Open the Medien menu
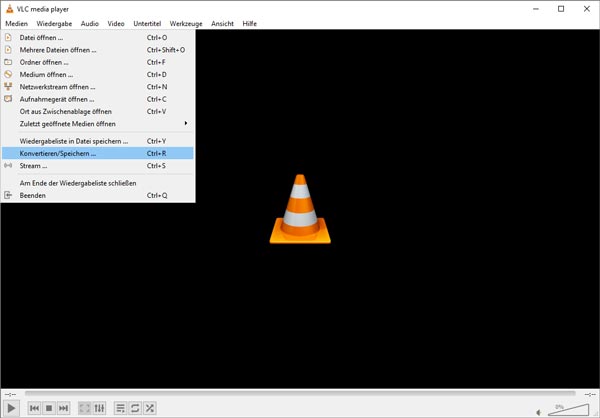 pos(16,23)
